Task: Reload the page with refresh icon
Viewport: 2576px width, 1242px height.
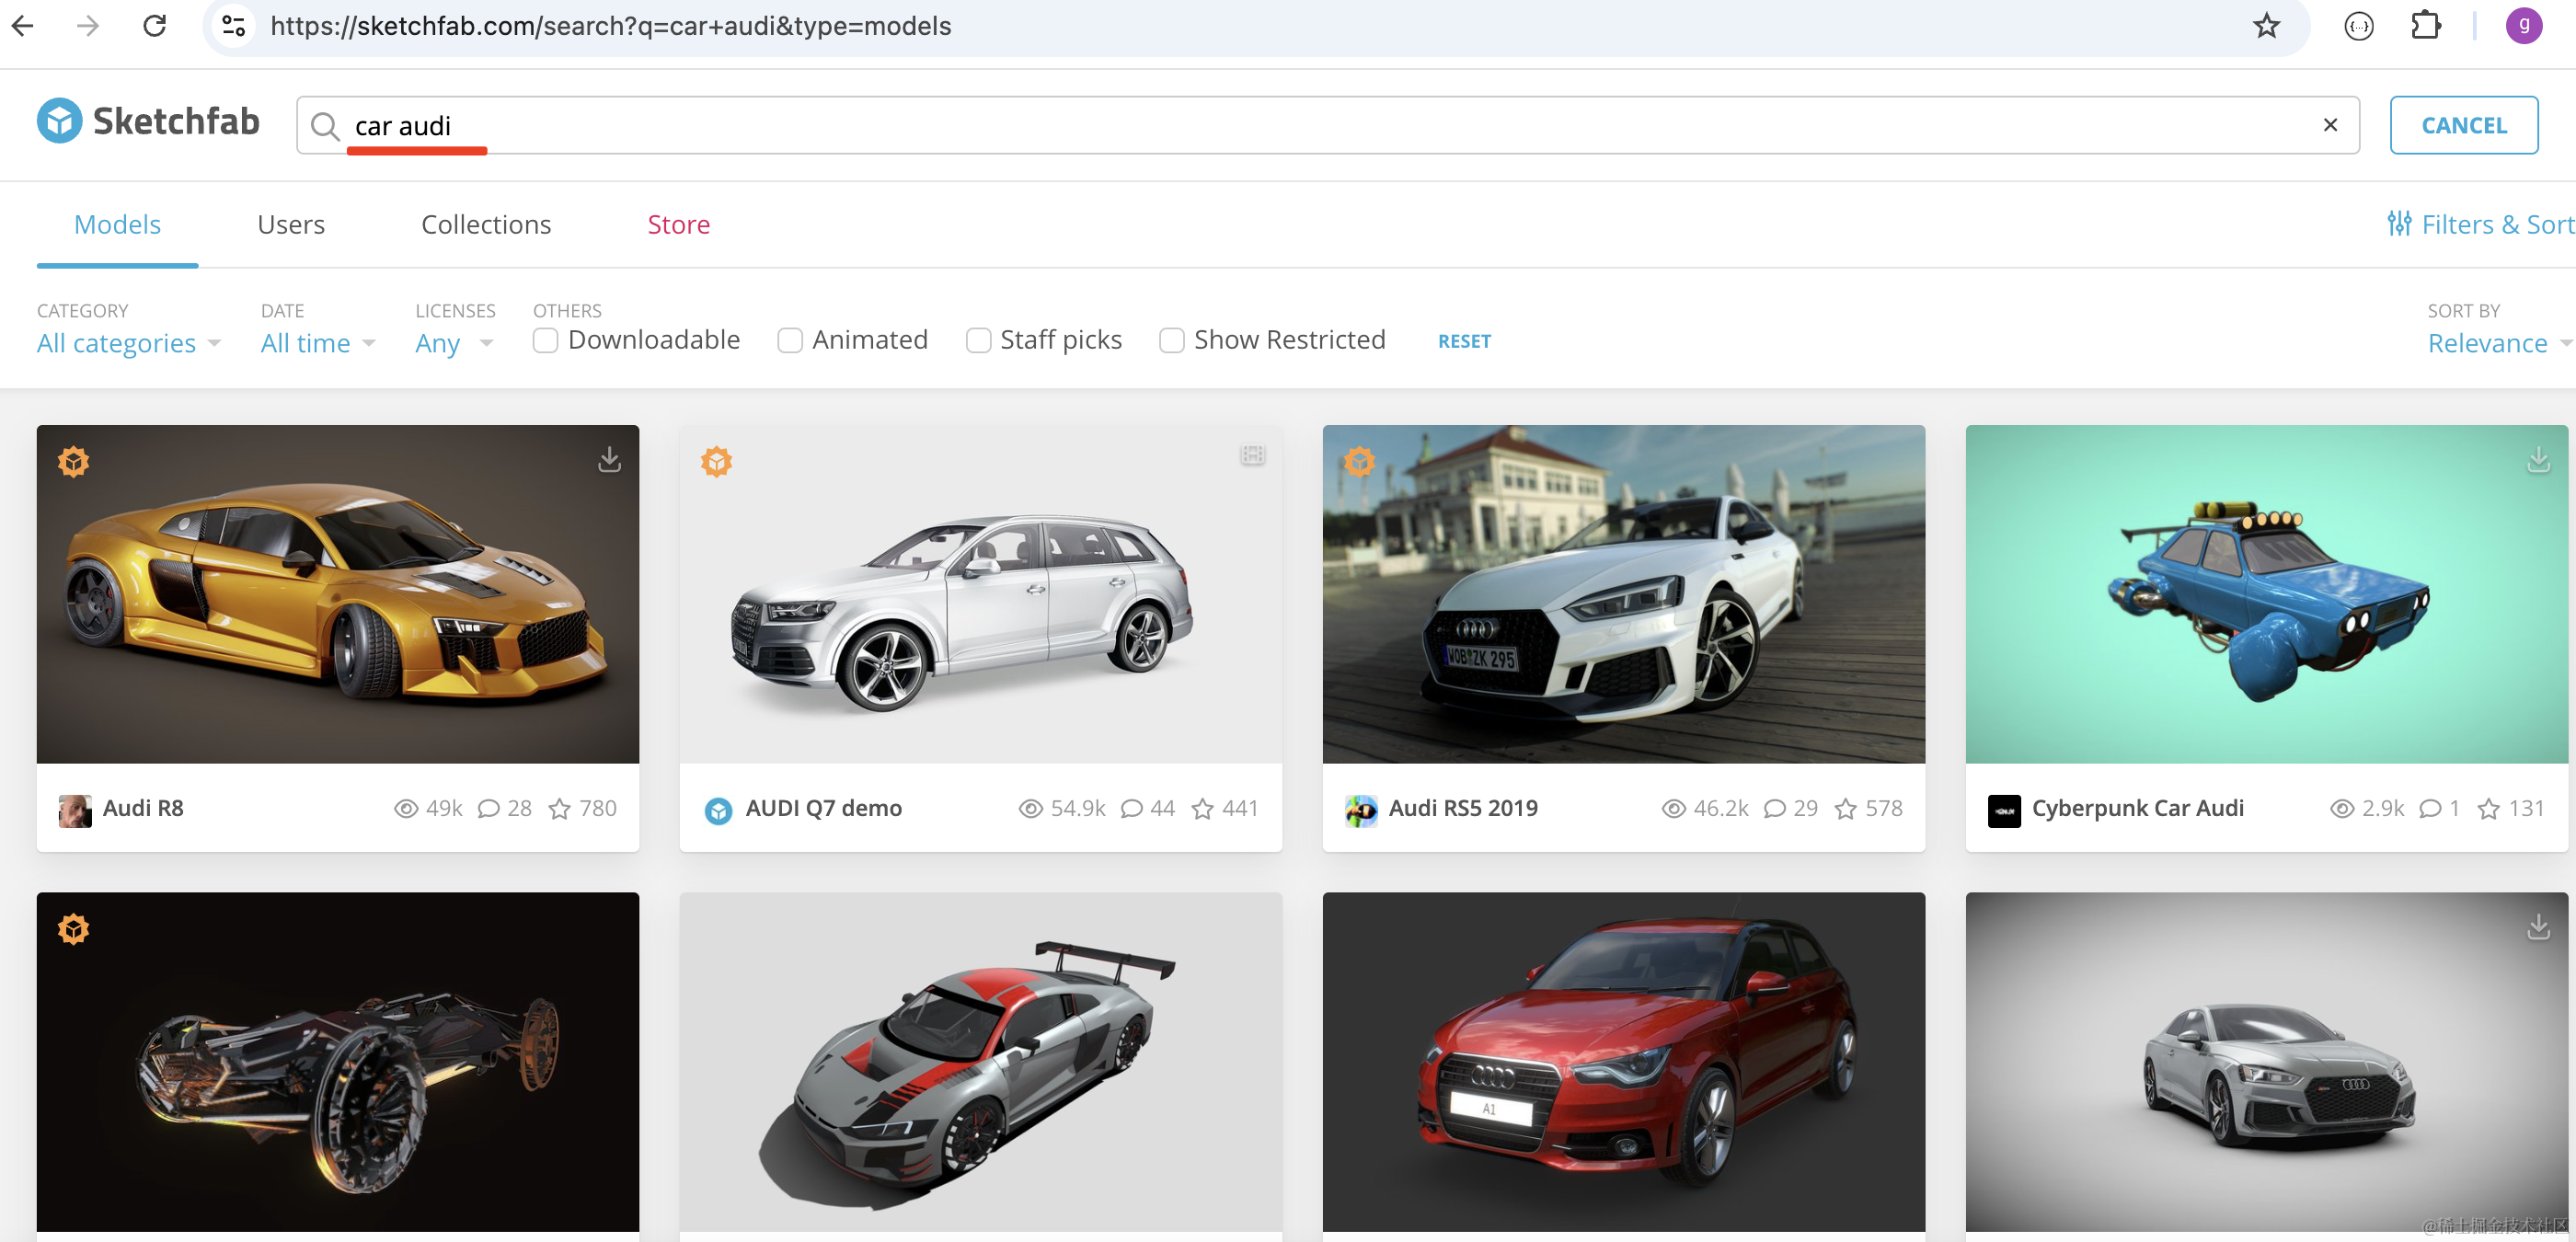Action: click(x=155, y=26)
